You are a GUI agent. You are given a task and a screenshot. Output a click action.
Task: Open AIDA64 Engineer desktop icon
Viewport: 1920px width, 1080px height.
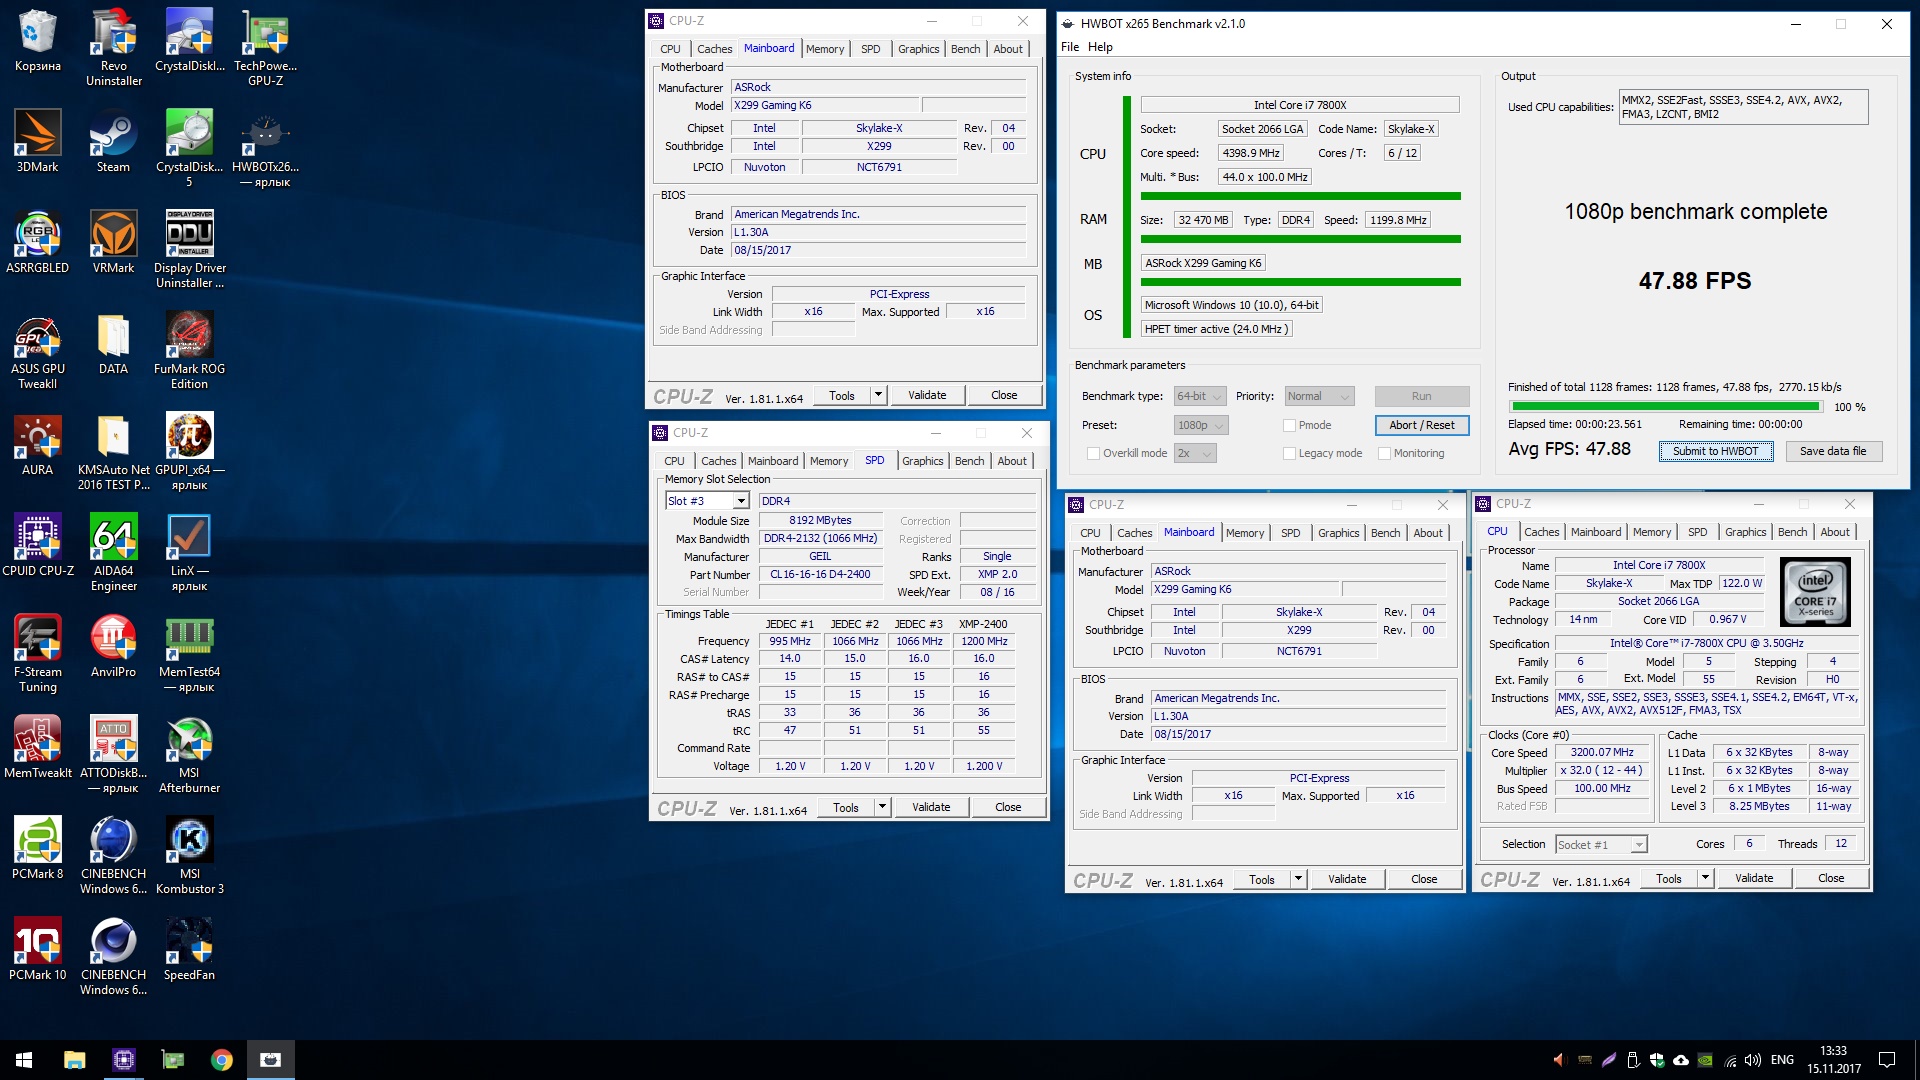click(113, 553)
